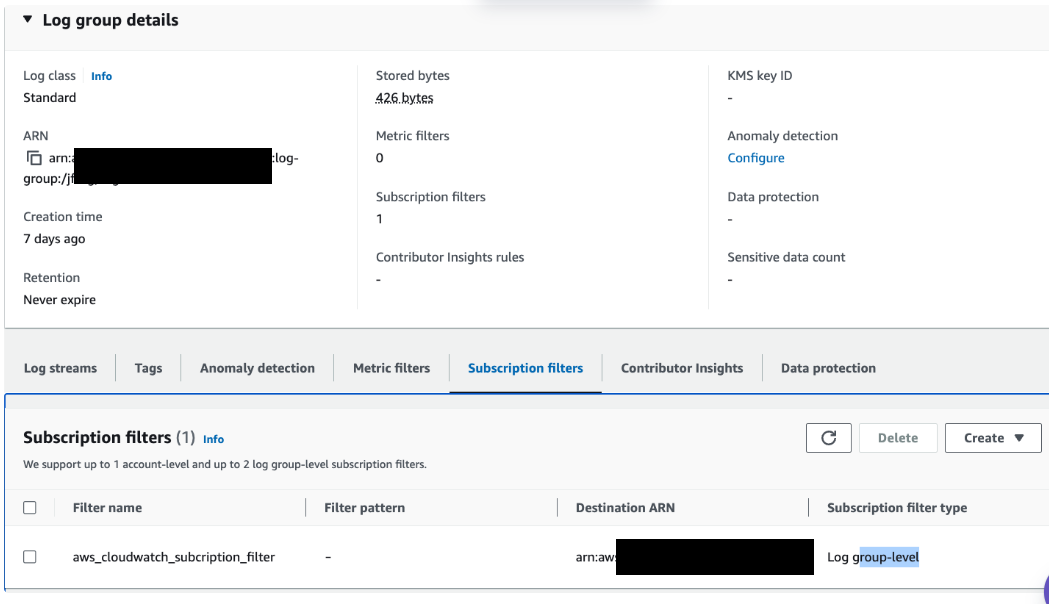Open the Metric filters tab

point(391,367)
